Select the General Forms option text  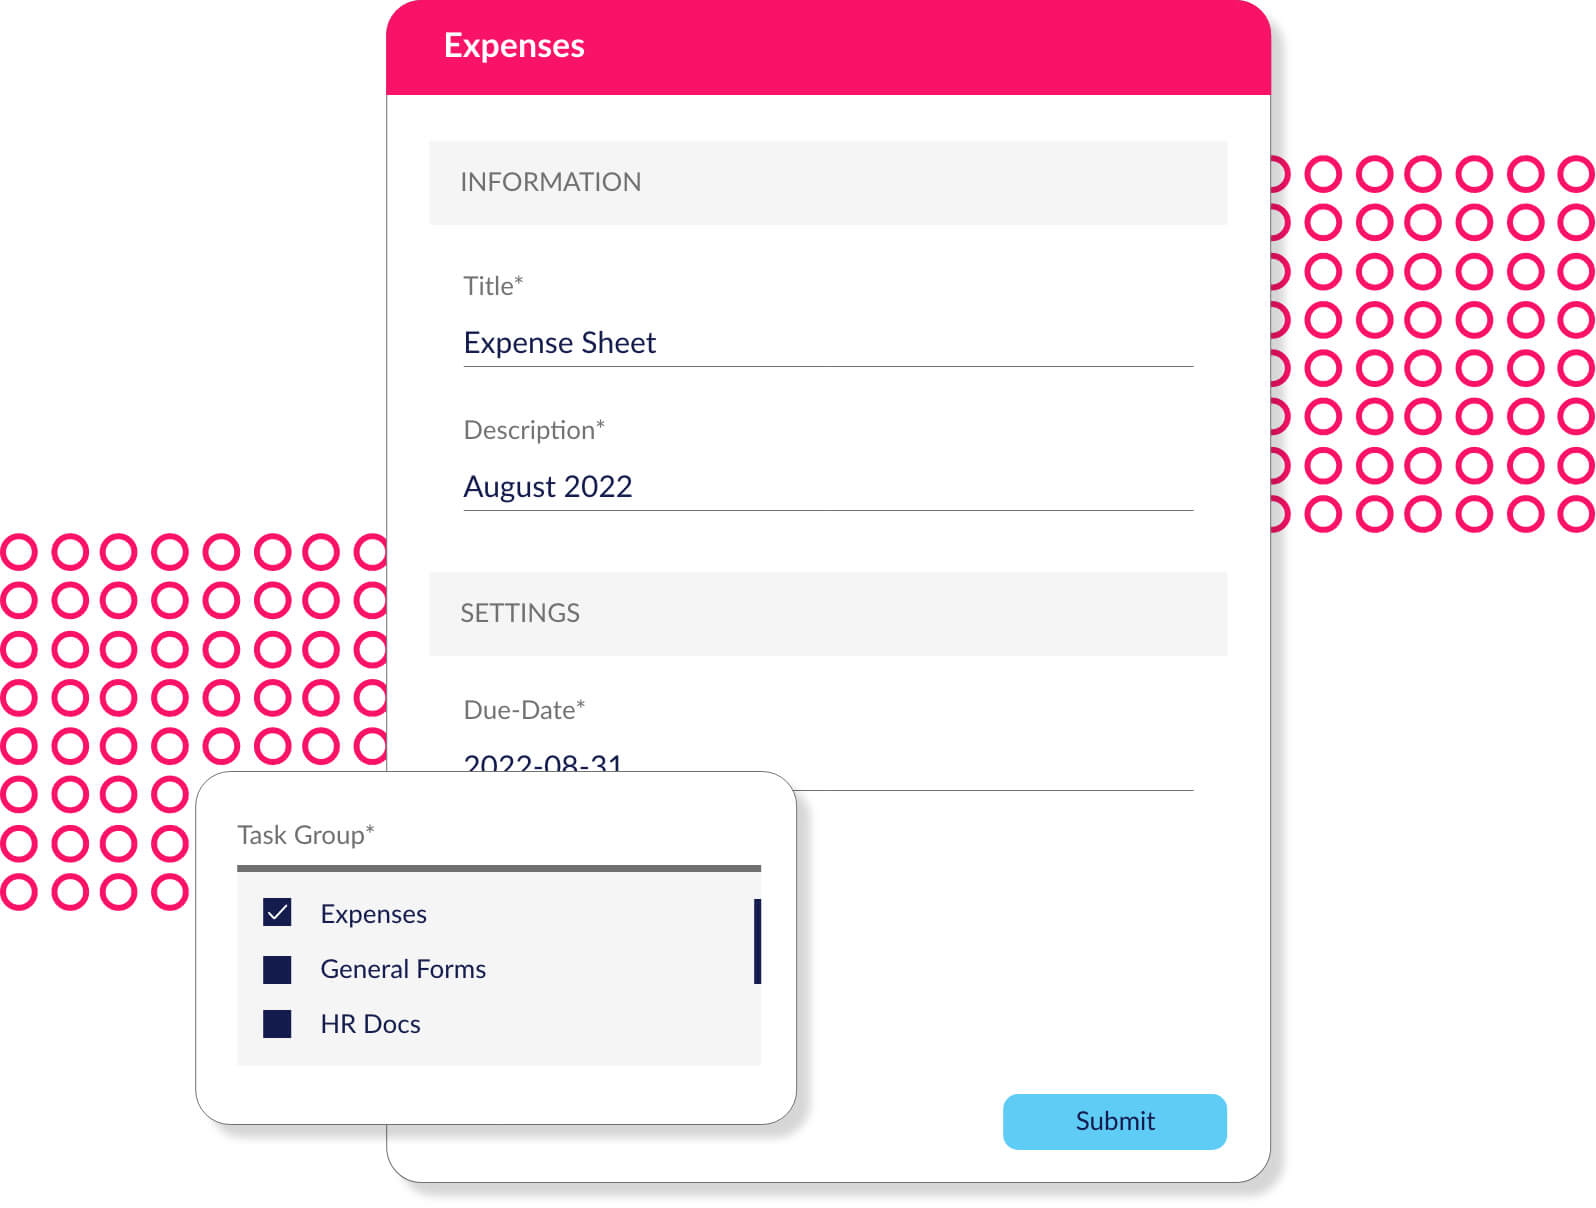[x=403, y=969]
